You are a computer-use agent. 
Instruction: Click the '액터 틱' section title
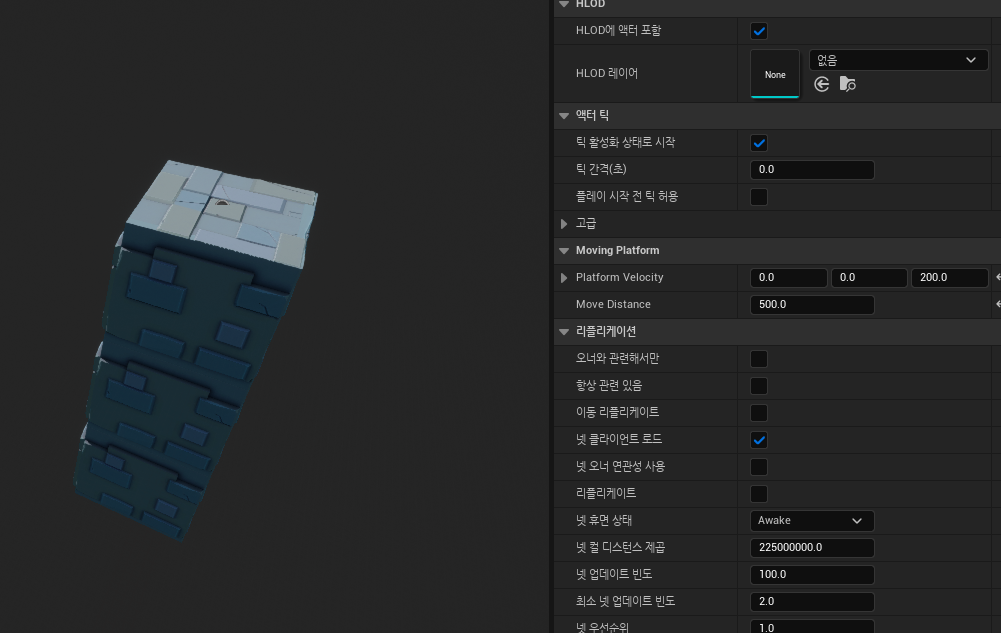[x=592, y=115]
